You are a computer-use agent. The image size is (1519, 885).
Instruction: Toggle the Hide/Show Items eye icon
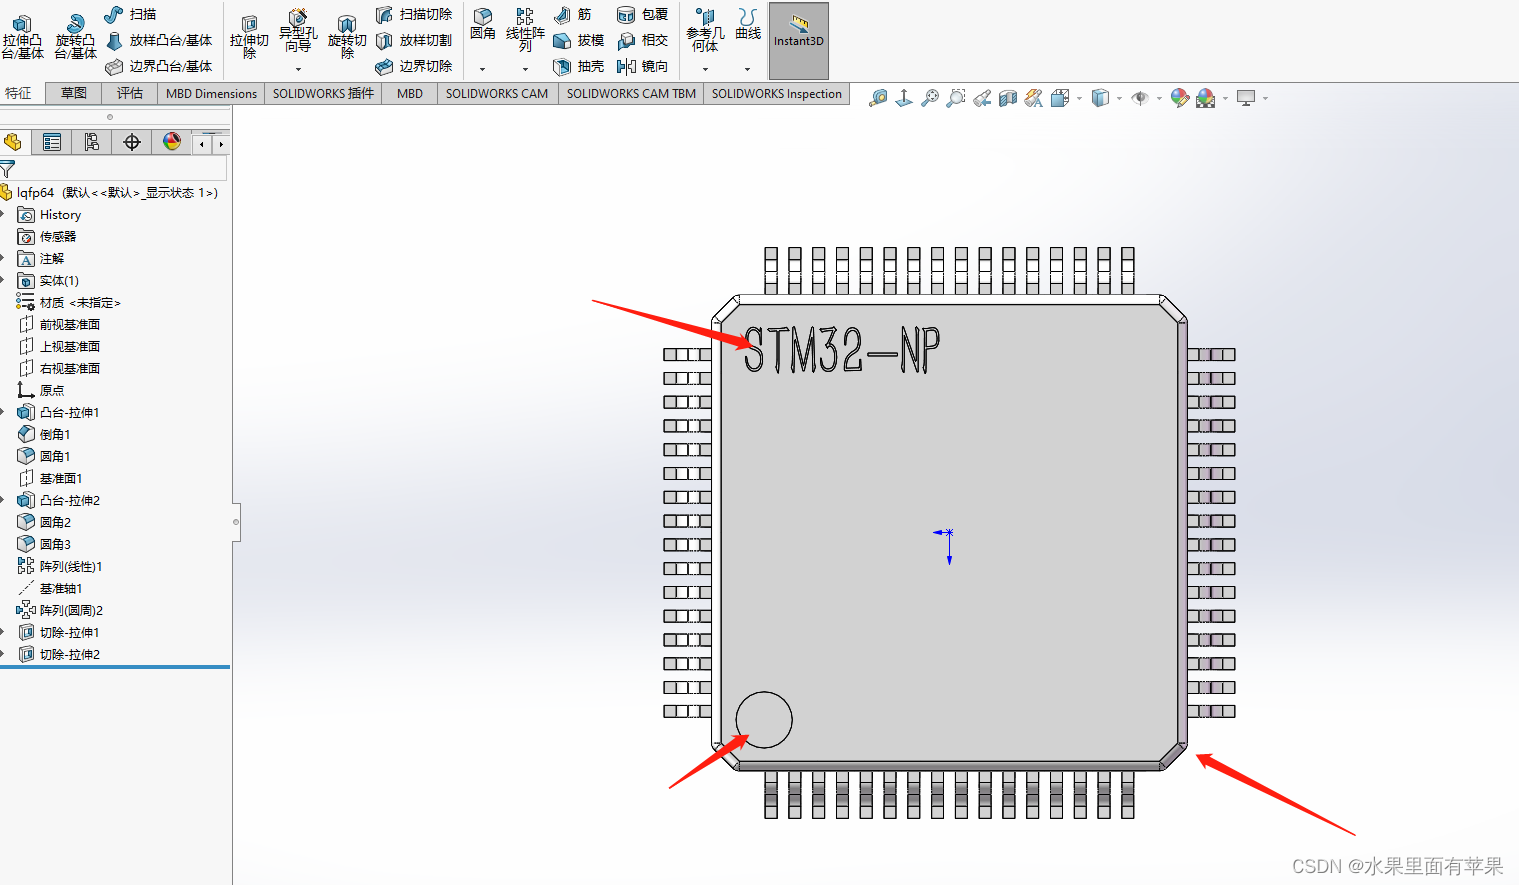[x=1140, y=98]
